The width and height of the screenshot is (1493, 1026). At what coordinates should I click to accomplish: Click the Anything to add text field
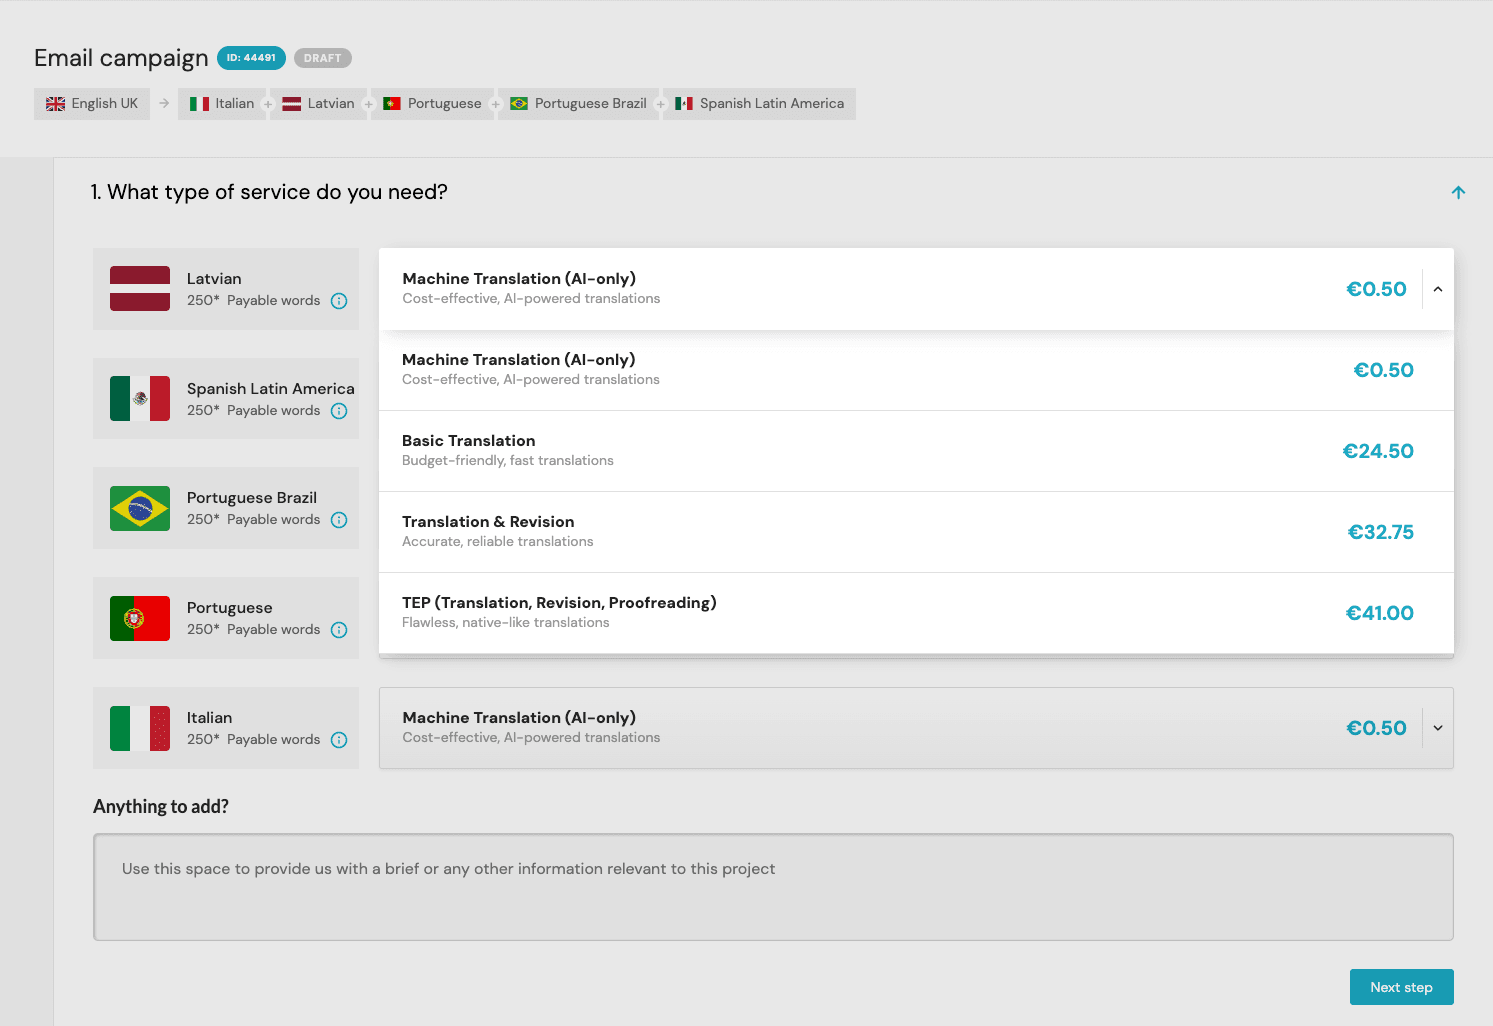(x=773, y=887)
